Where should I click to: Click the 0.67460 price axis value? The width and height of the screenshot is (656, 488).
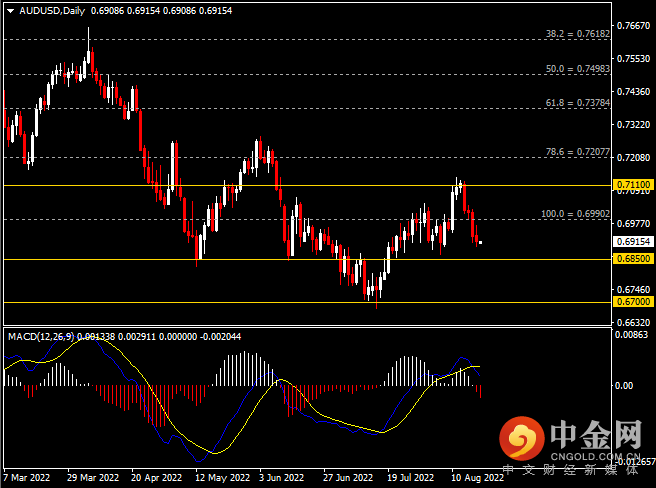pyautogui.click(x=633, y=290)
